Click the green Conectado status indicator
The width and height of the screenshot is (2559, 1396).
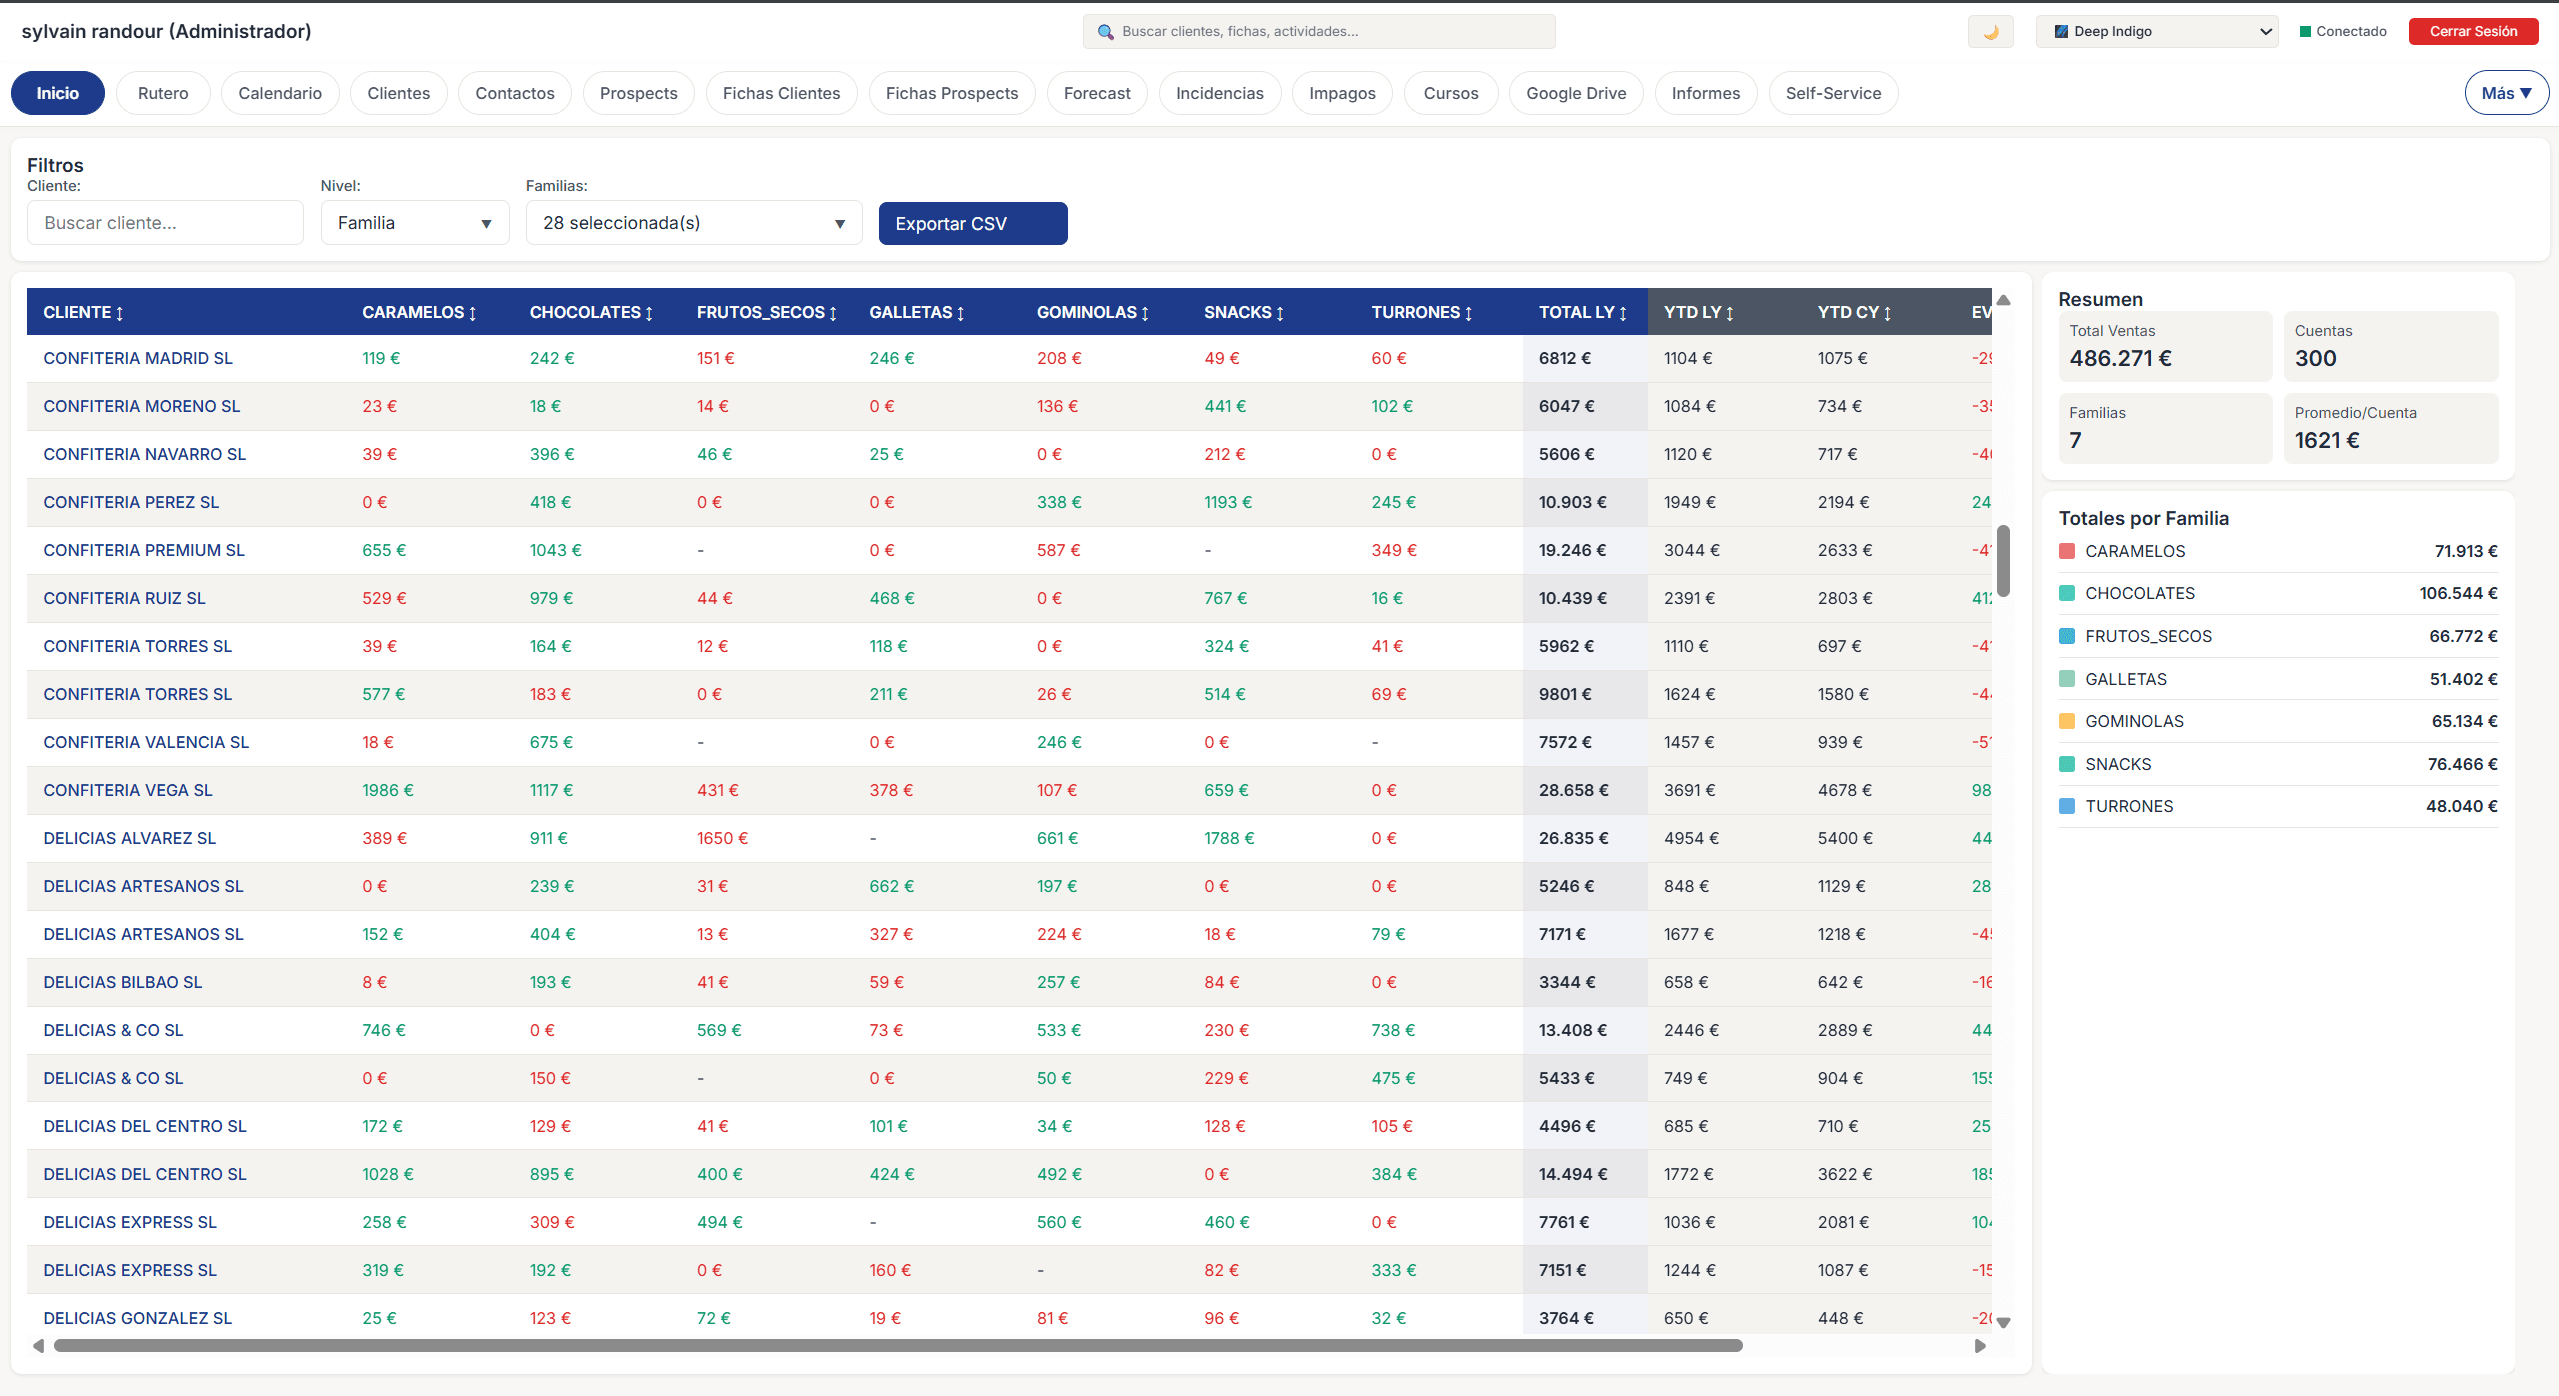coord(2306,31)
